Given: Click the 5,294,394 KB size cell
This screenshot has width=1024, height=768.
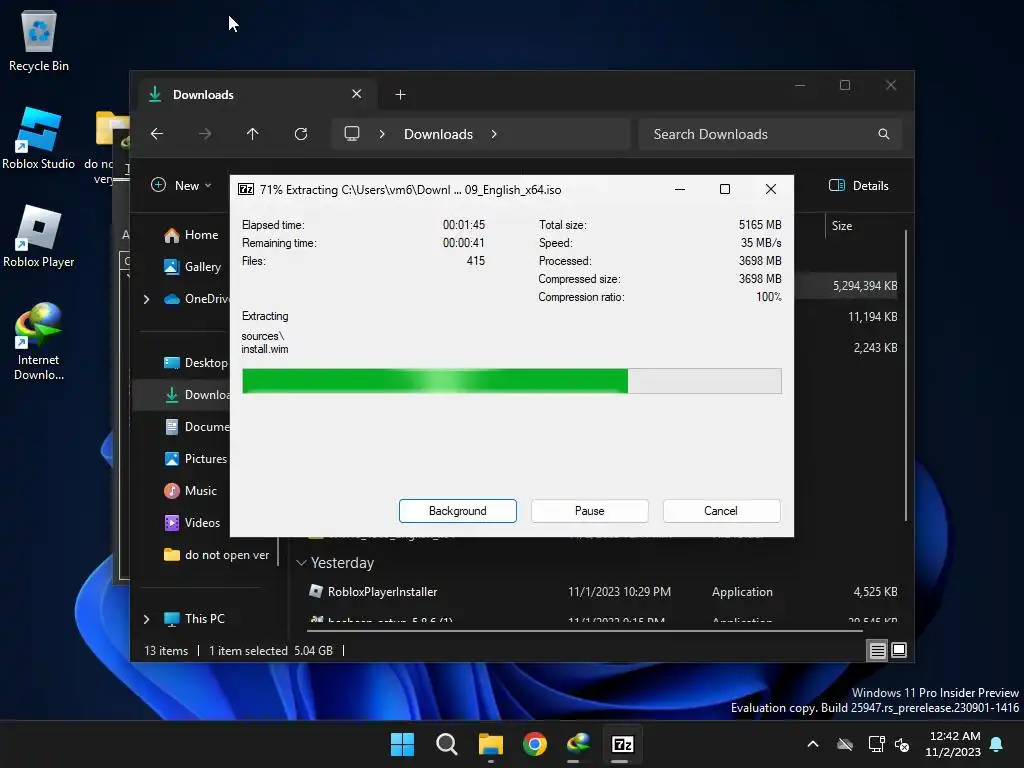Looking at the screenshot, I should click(864, 286).
